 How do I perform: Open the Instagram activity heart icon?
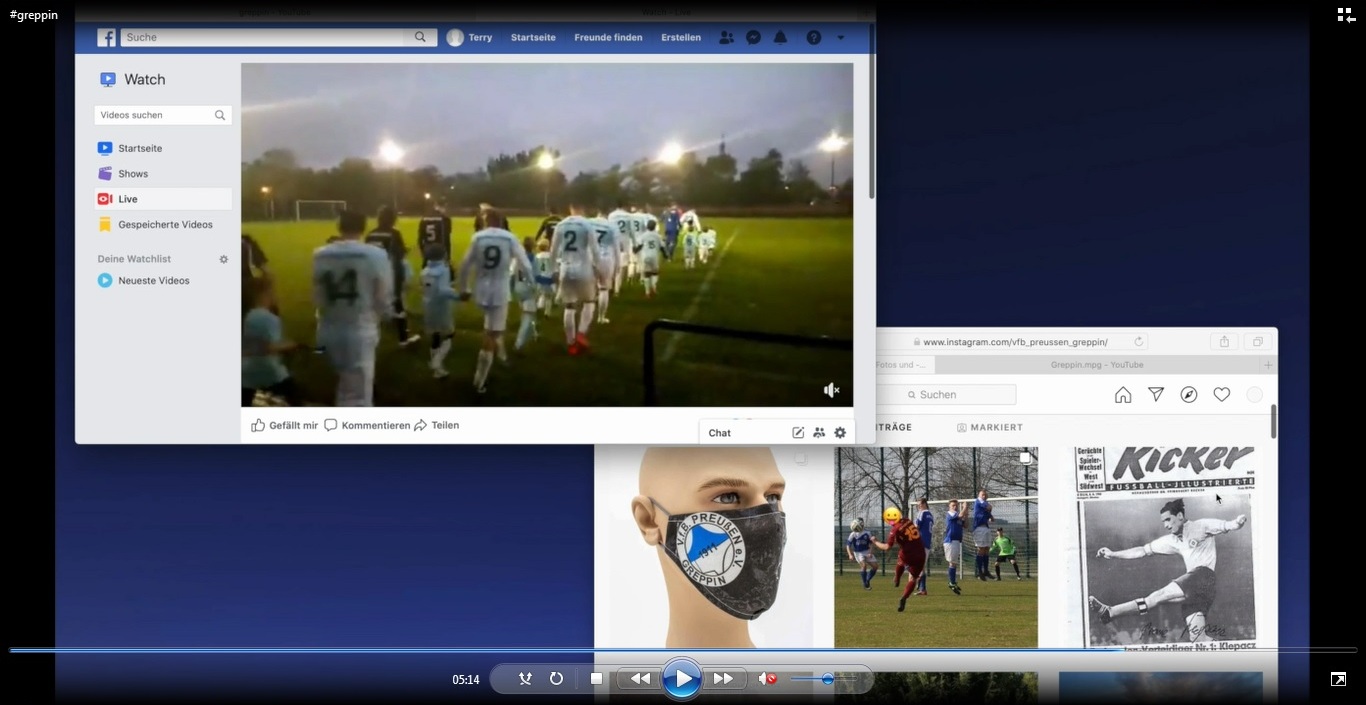[1222, 395]
